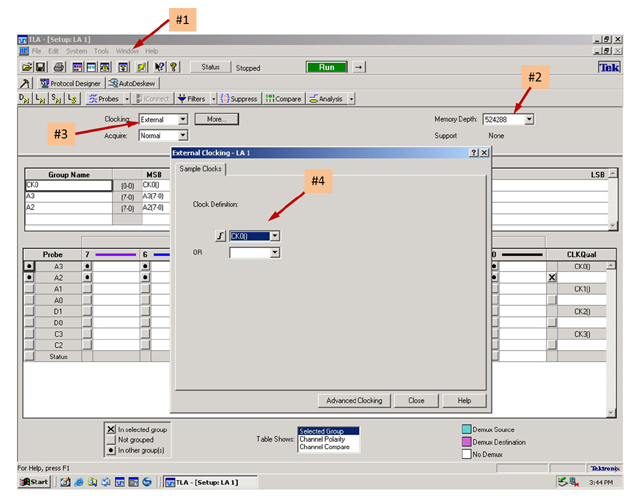Toggle the D1 probe checkbox
Image resolution: width=640 pixels, height=501 pixels.
coord(28,311)
